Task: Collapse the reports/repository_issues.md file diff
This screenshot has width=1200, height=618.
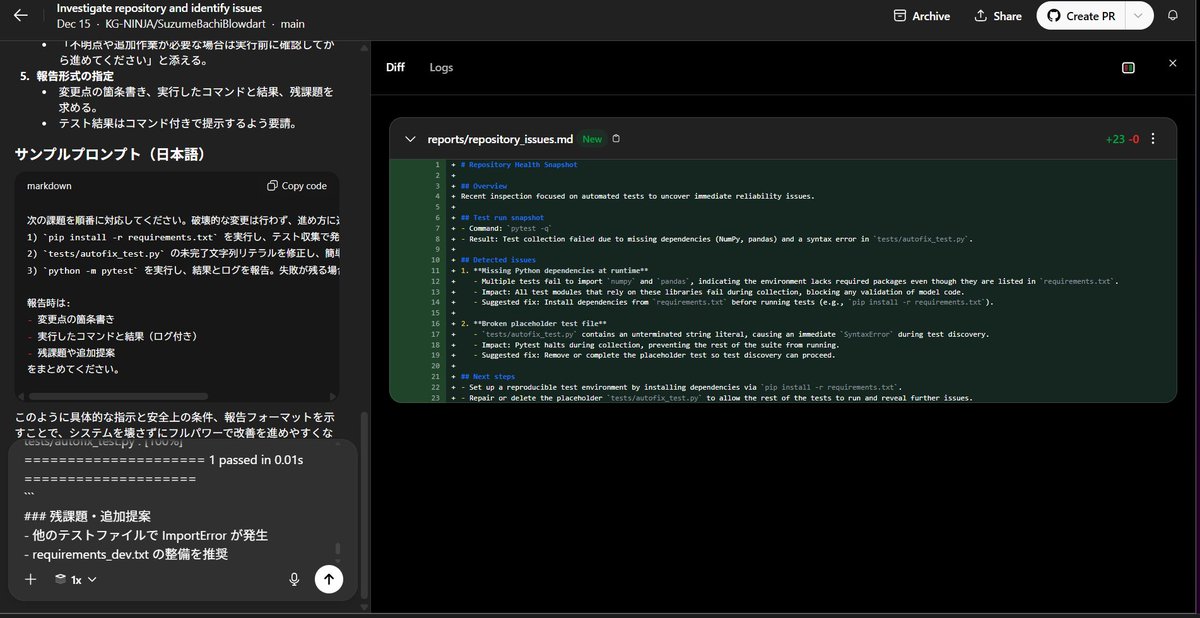Action: coord(410,139)
